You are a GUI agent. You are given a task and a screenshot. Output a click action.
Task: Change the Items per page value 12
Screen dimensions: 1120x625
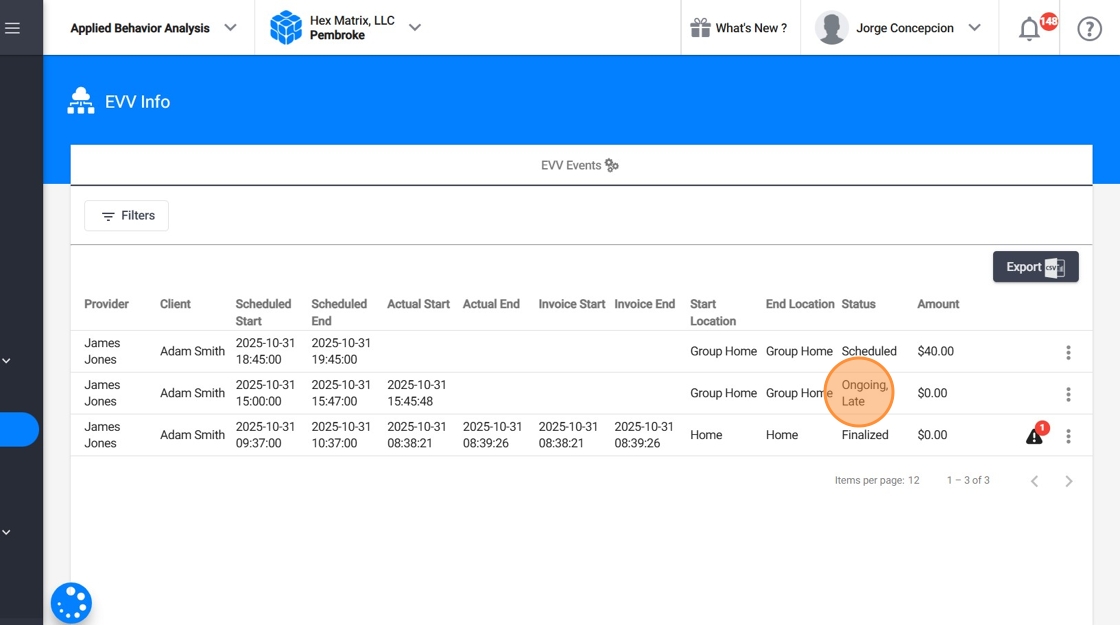914,480
